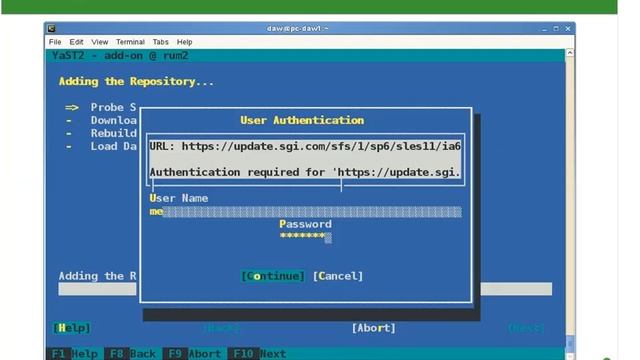Click the F9 Abort function key label
Image resolution: width=640 pixels, height=360 pixels.
click(x=193, y=353)
